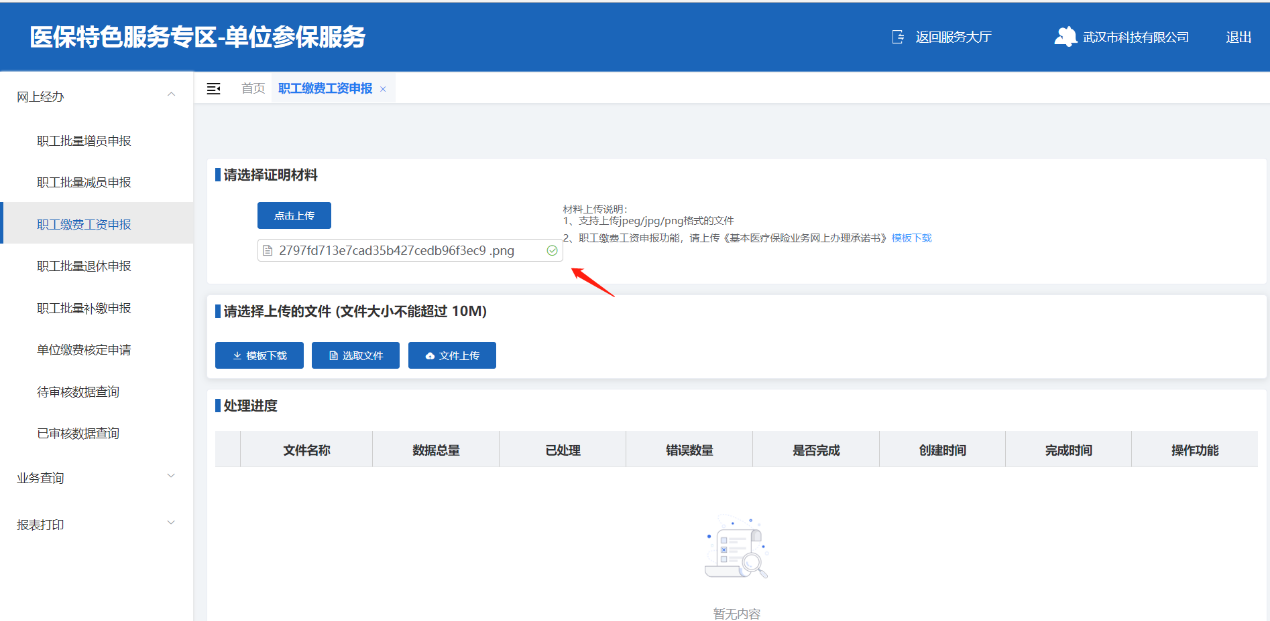This screenshot has width=1270, height=621.
Task: Toggle the sidebar collapse hamburger icon
Action: (213, 89)
